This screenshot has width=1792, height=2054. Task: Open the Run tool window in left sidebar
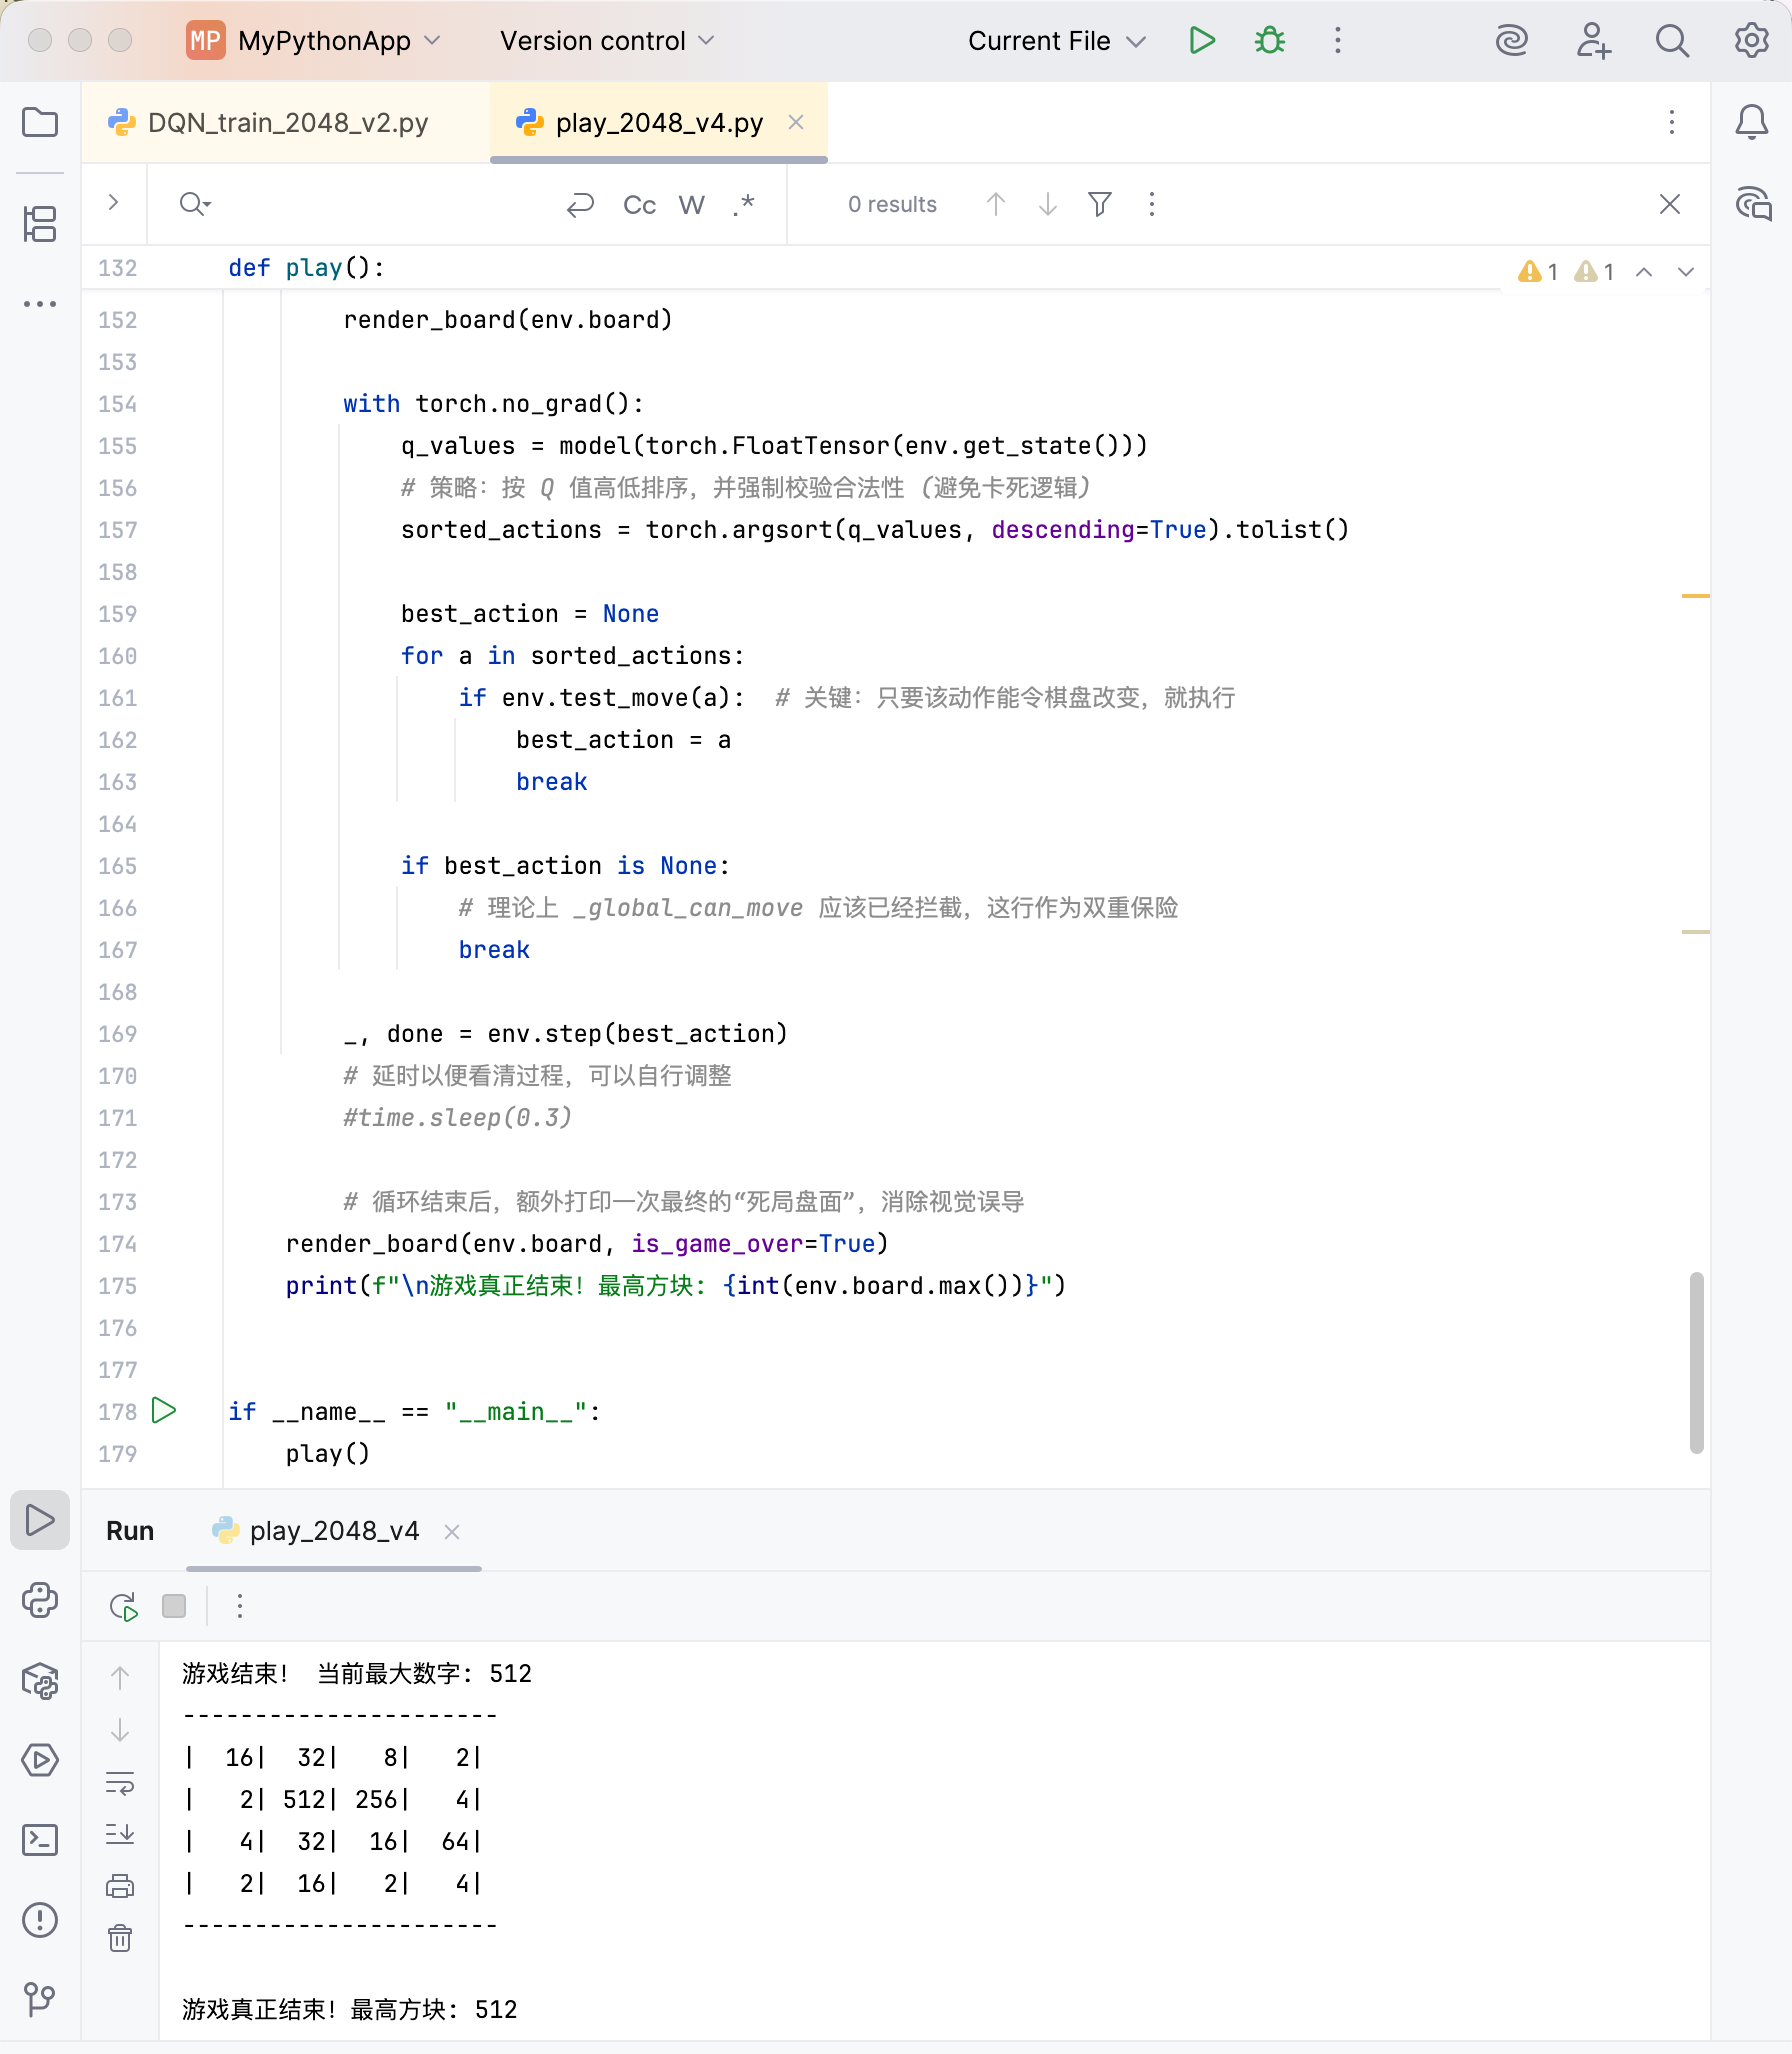[x=40, y=1520]
